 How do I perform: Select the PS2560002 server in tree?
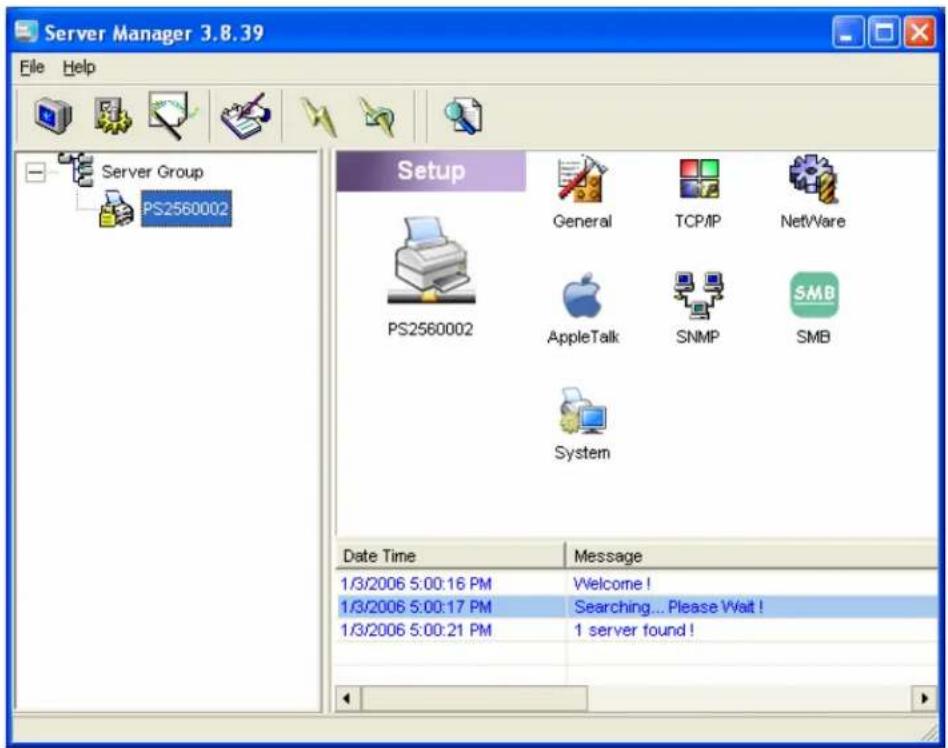tap(186, 209)
